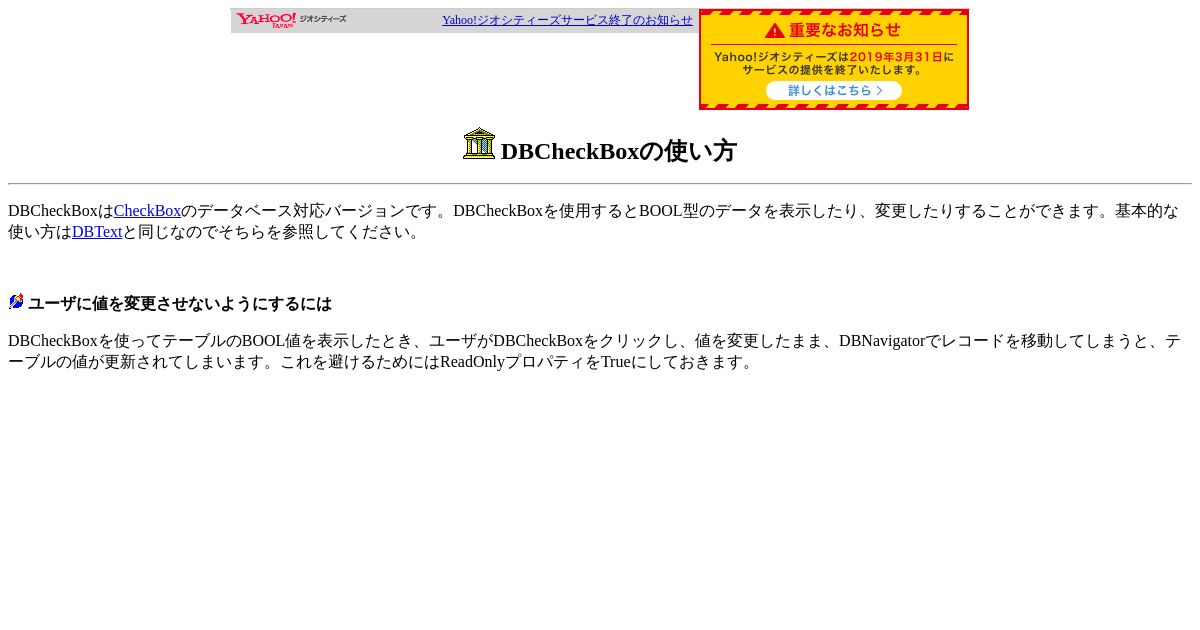Click the 重要なお知らせ banner heading
The width and height of the screenshot is (1200, 630).
click(x=845, y=30)
